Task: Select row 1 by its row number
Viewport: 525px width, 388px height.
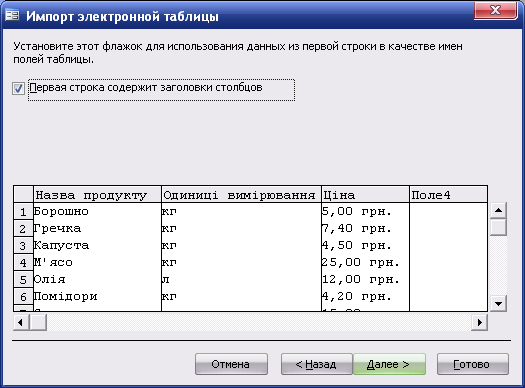Action: click(x=23, y=212)
